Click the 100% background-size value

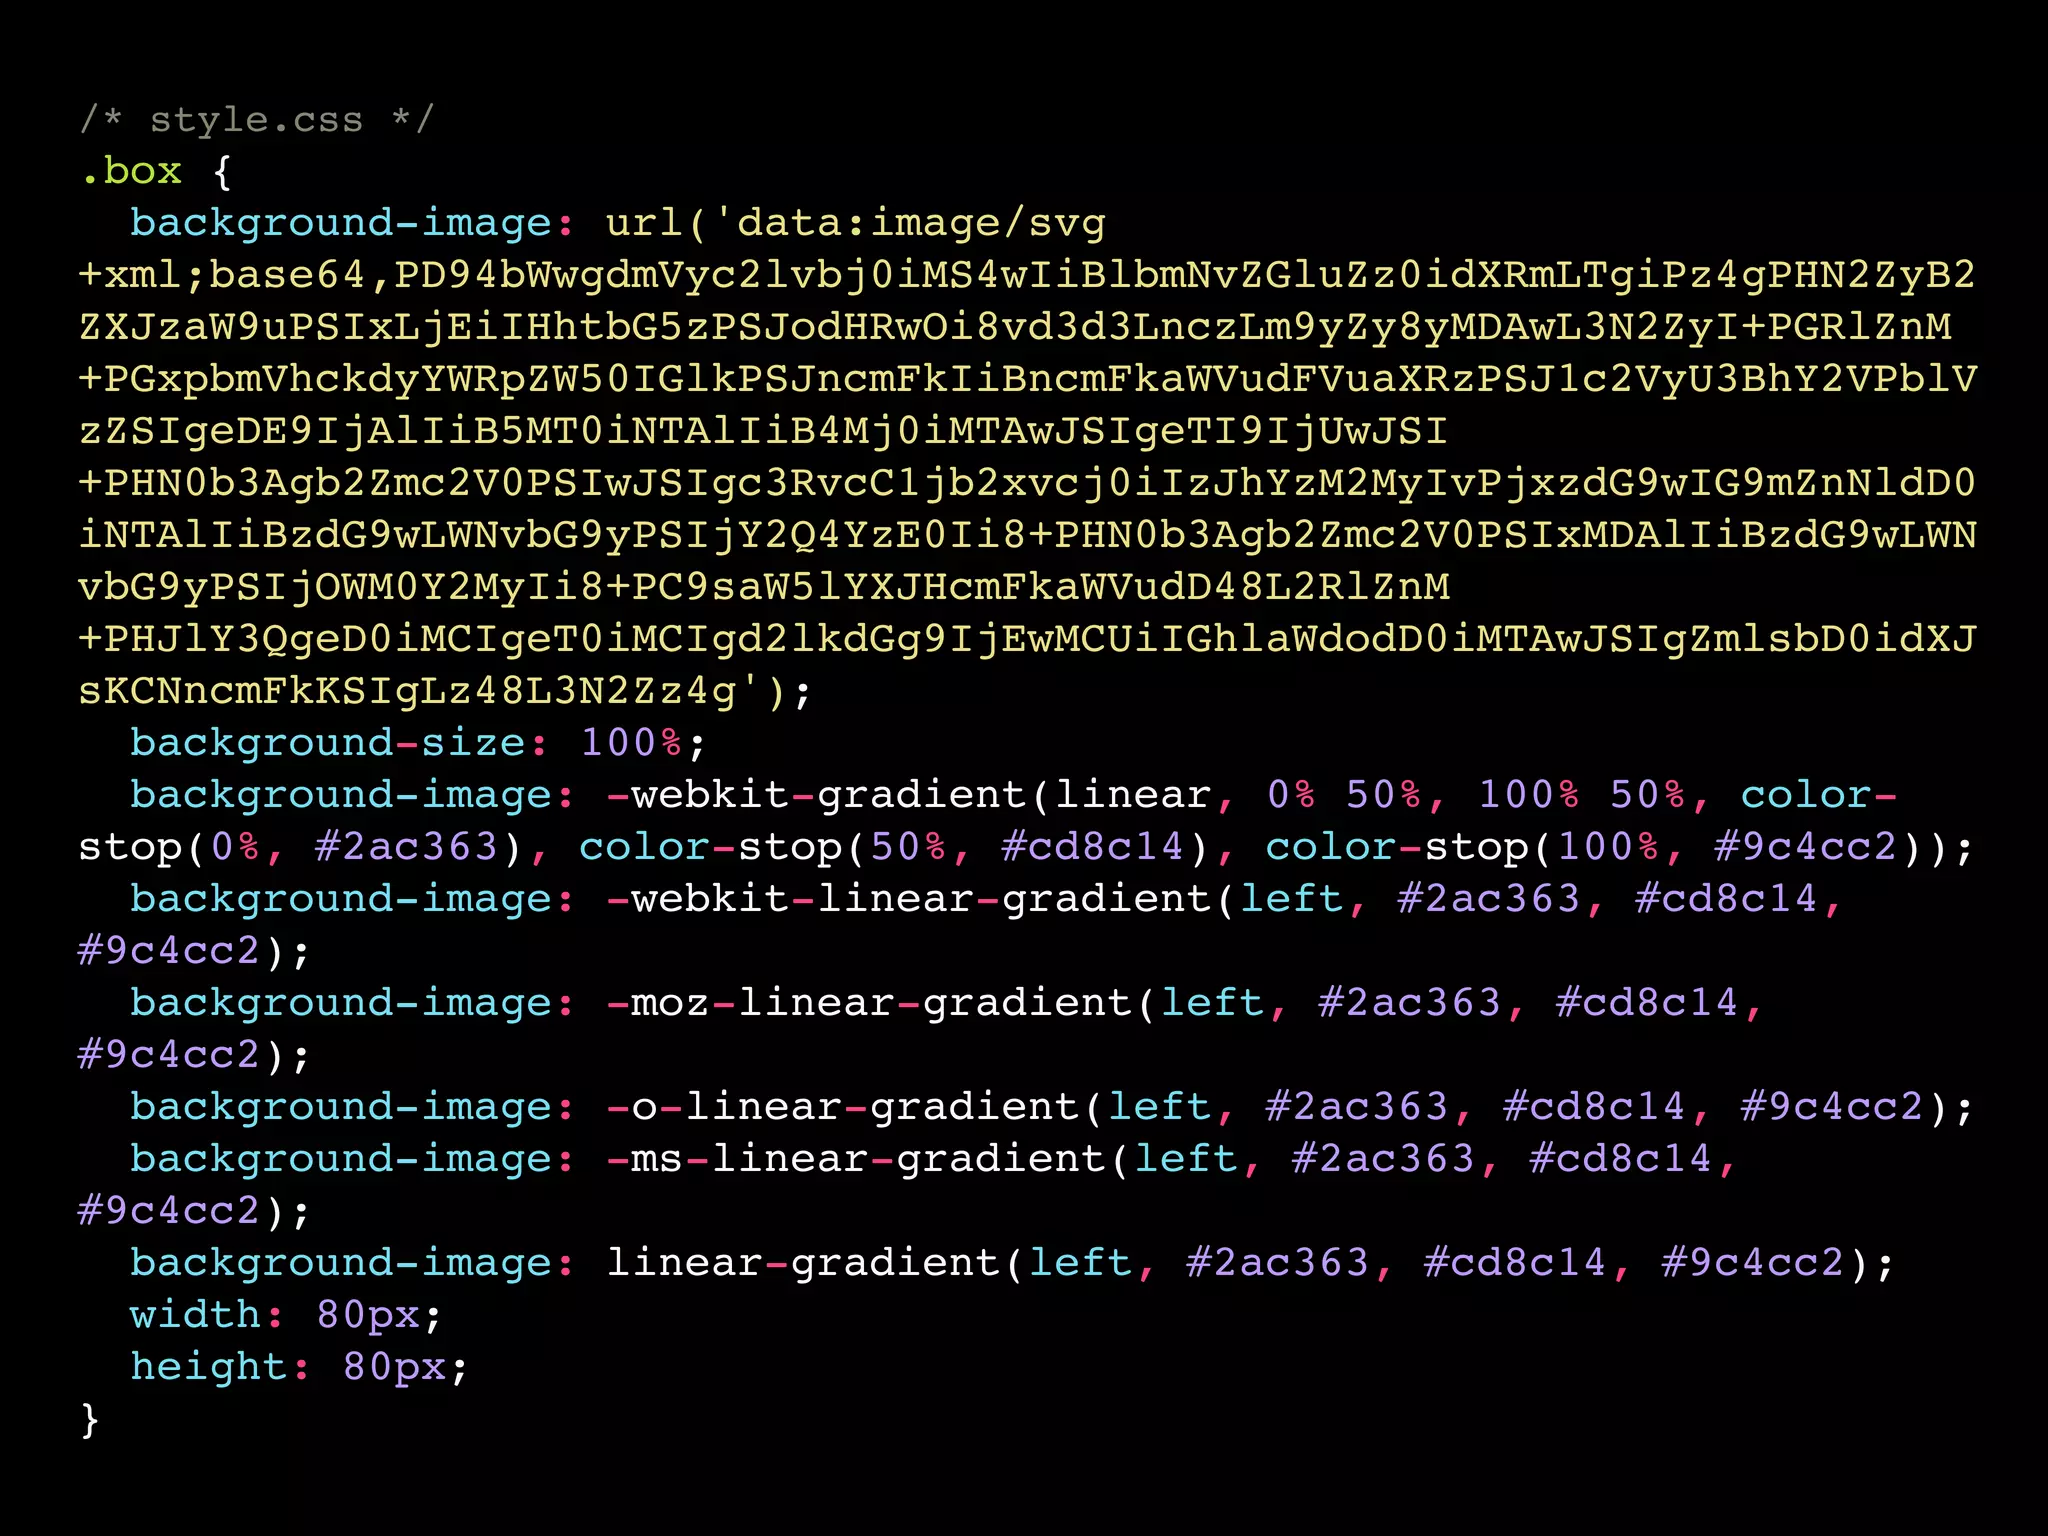click(x=630, y=743)
